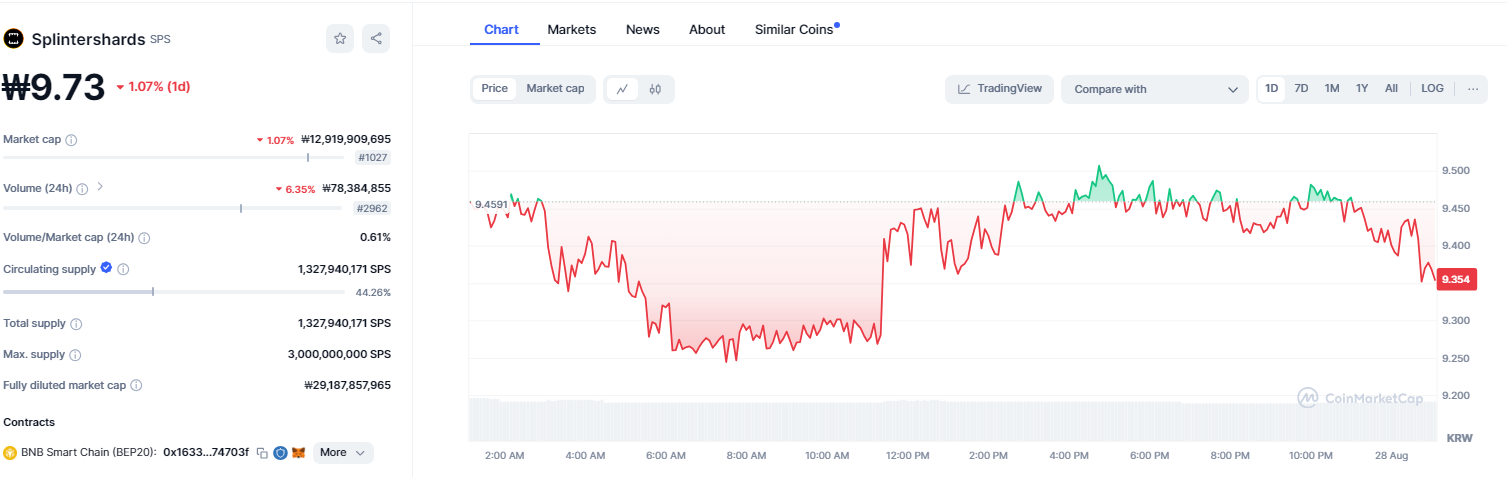Click the 9.4591 opening price label
This screenshot has height=477, width=1507.
[490, 205]
